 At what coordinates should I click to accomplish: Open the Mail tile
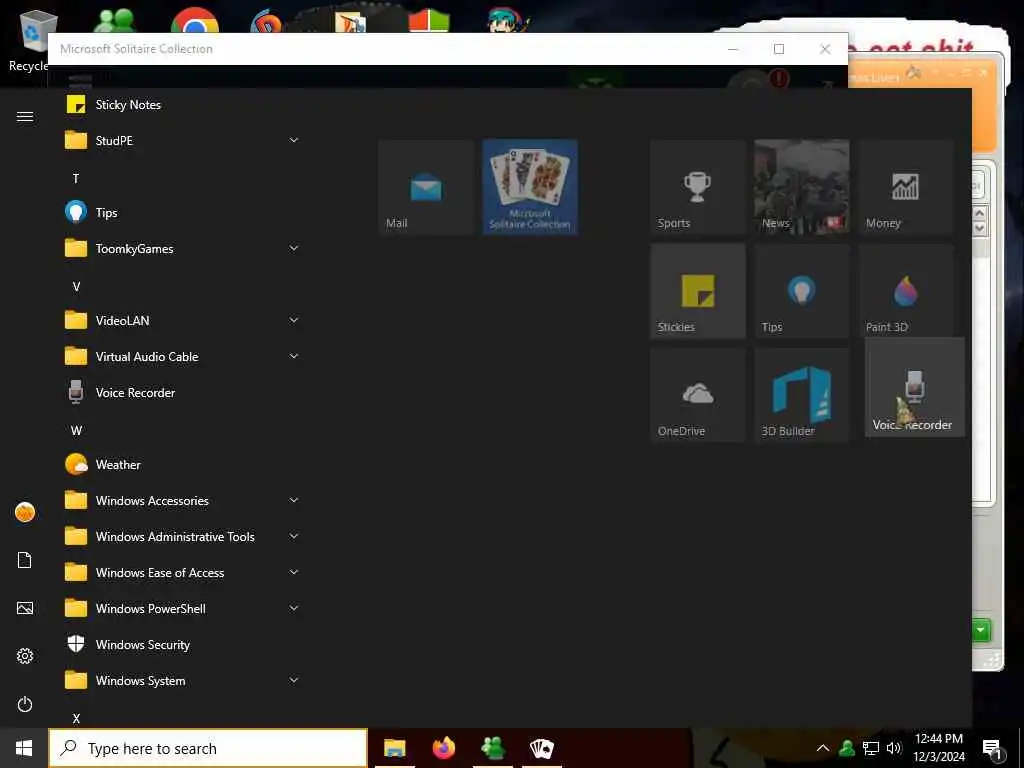426,187
